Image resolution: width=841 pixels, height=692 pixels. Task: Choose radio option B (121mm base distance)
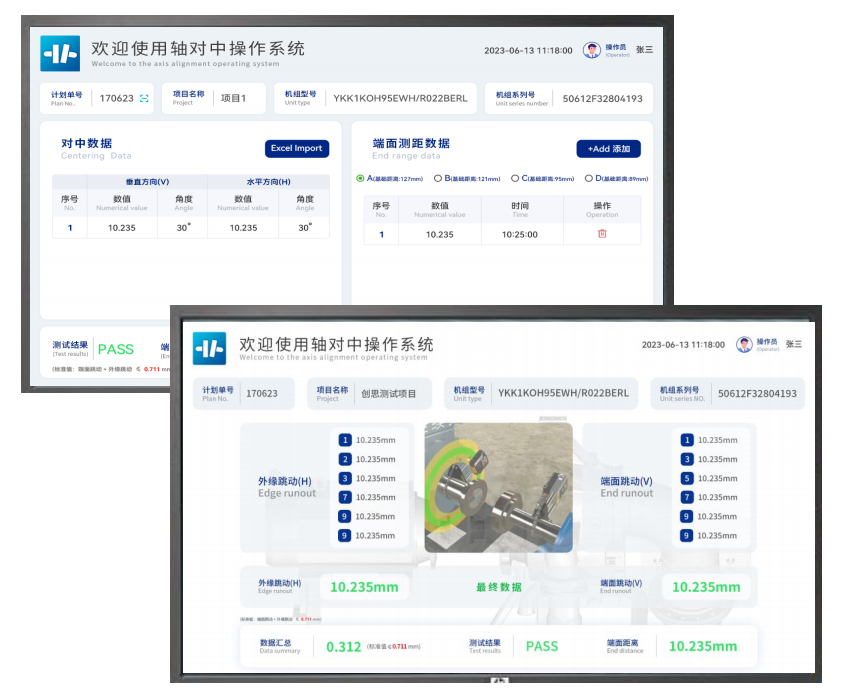(x=437, y=178)
